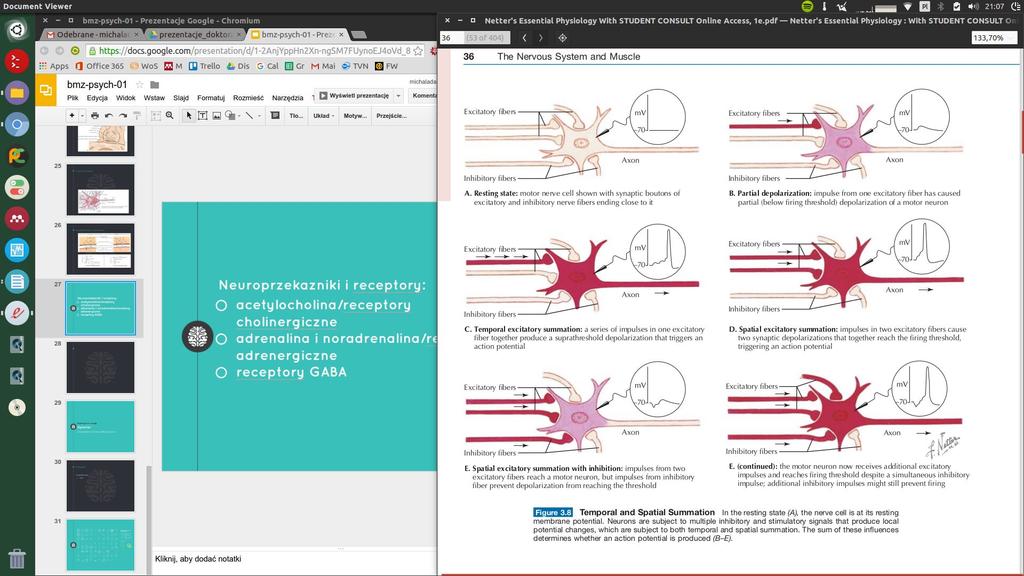Select slide 25 thumbnail
Viewport: 1024px width, 576px height.
(101, 189)
